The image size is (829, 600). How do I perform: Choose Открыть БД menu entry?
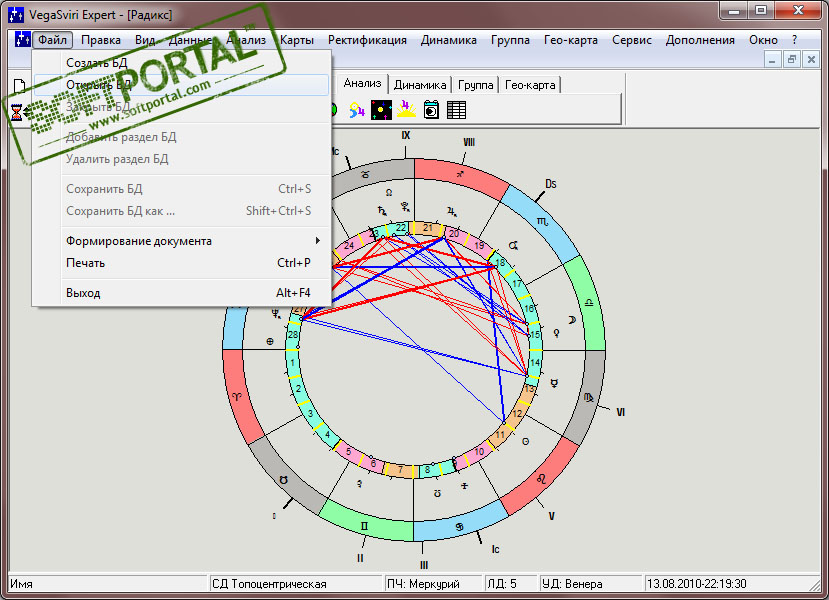click(181, 85)
